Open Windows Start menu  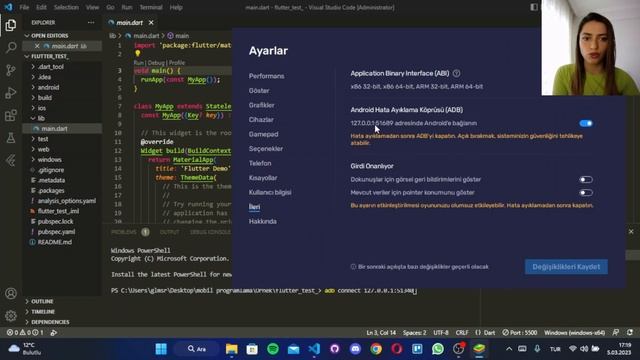point(161,349)
